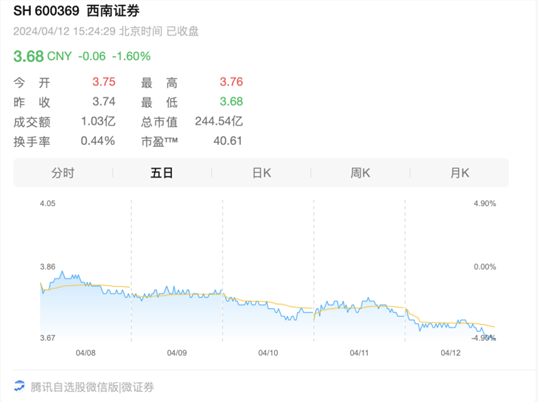Select the 04/10 date marker

[268, 353]
